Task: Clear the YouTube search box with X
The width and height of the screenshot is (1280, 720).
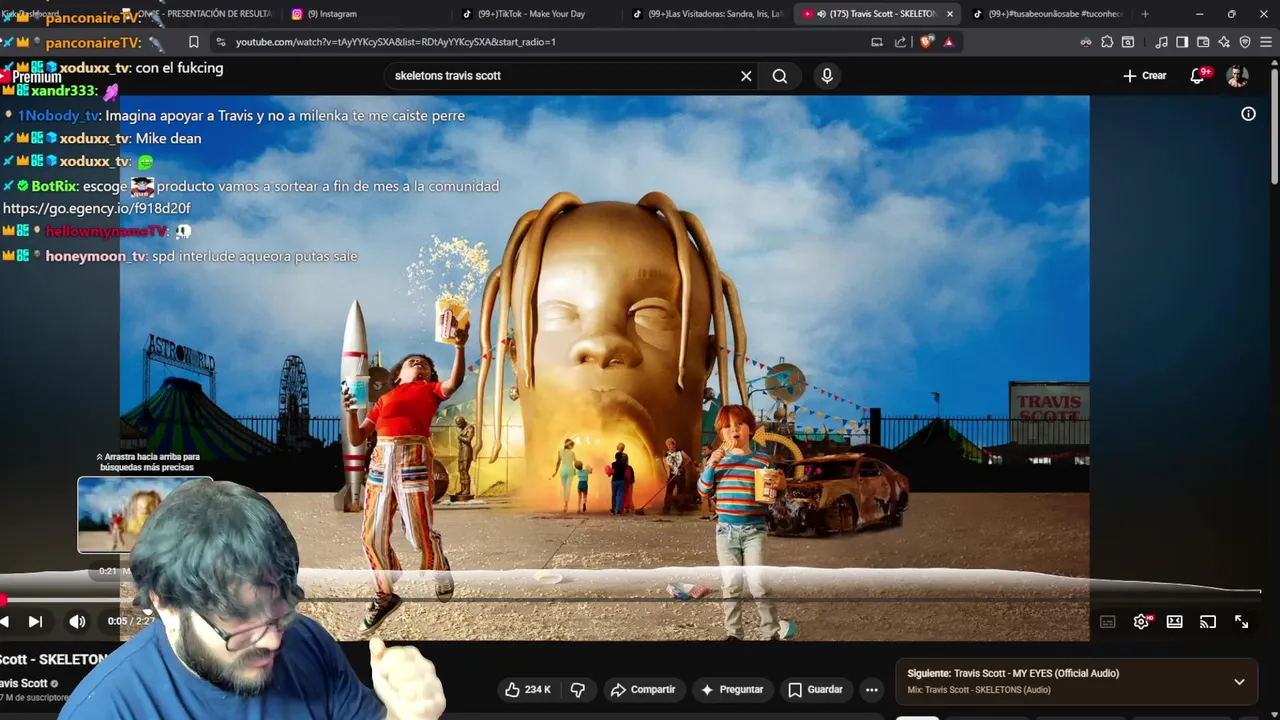Action: pos(746,76)
